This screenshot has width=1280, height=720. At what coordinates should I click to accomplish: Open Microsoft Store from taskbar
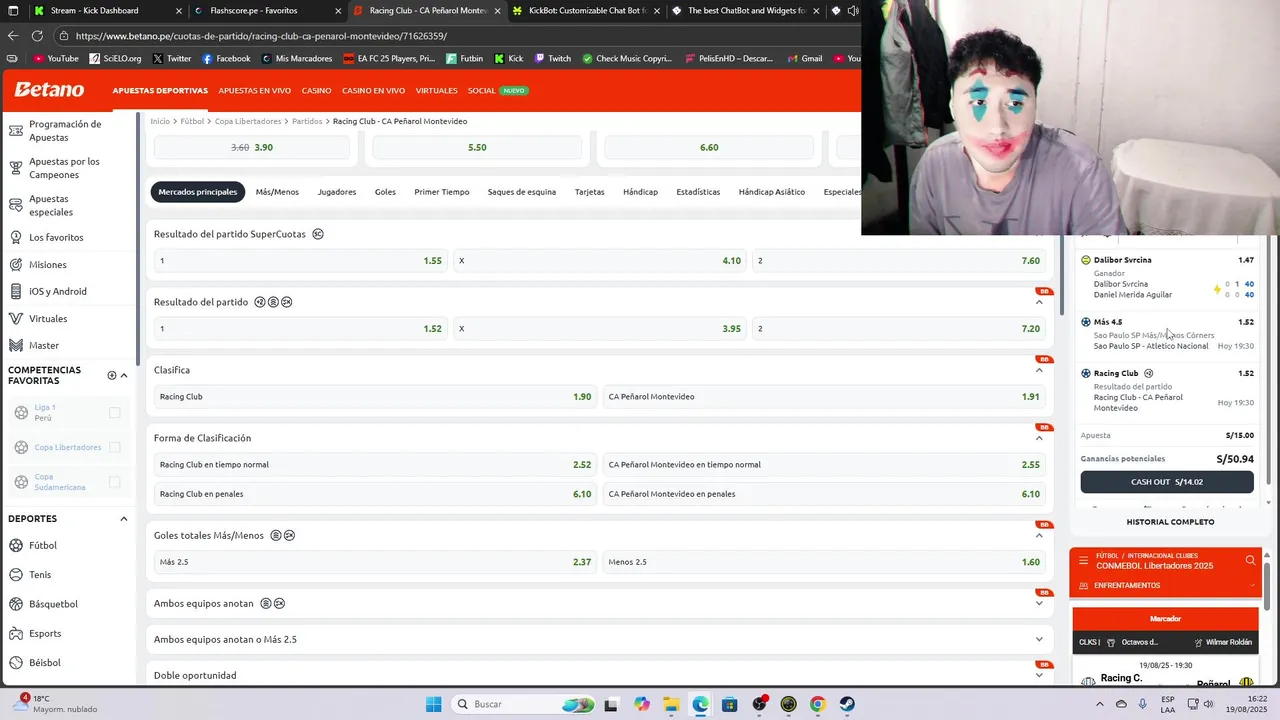[x=729, y=704]
